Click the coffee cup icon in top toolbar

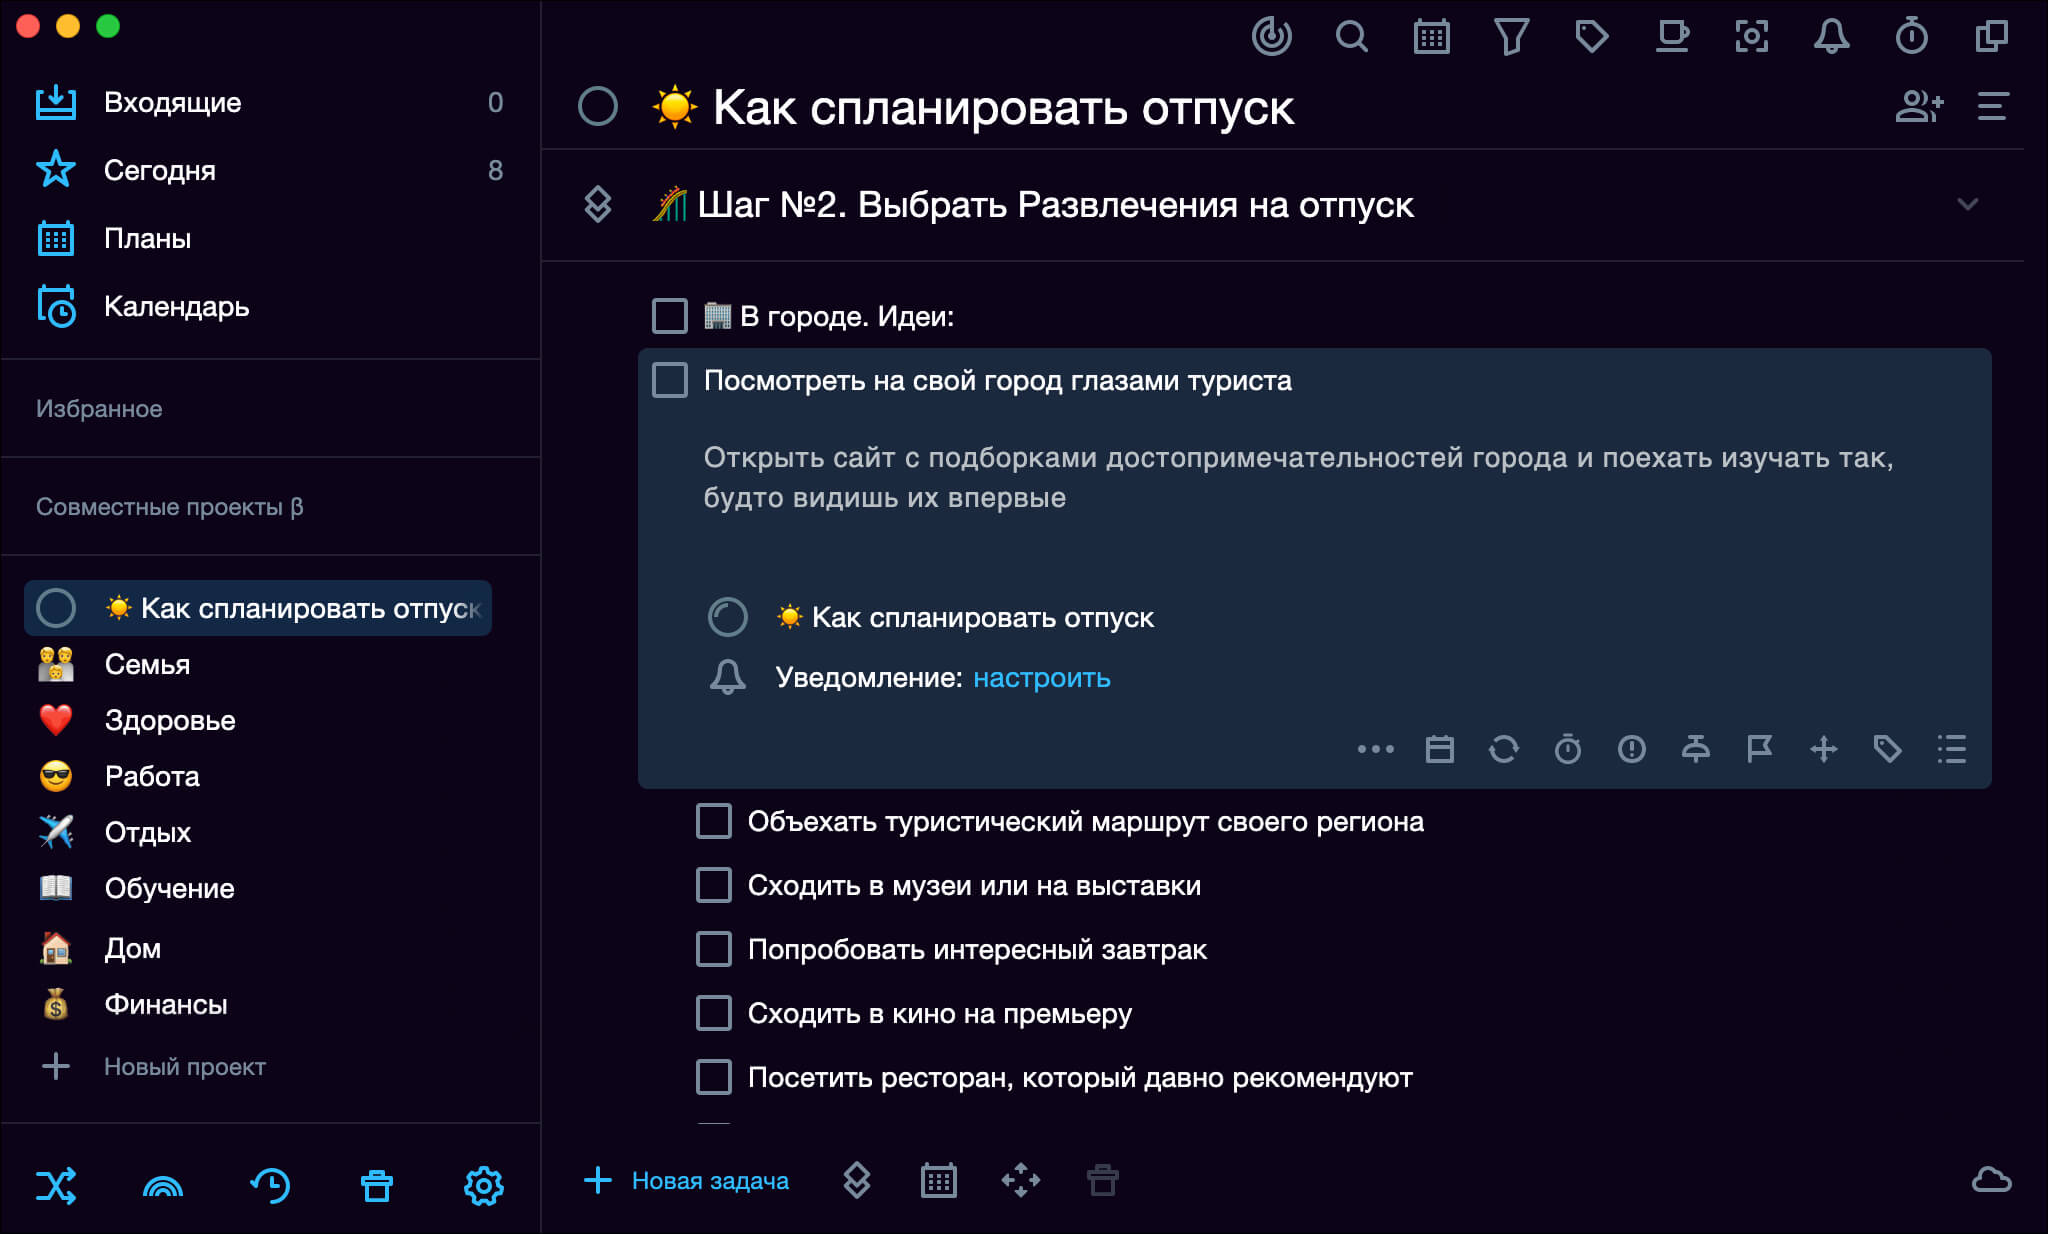tap(1671, 37)
